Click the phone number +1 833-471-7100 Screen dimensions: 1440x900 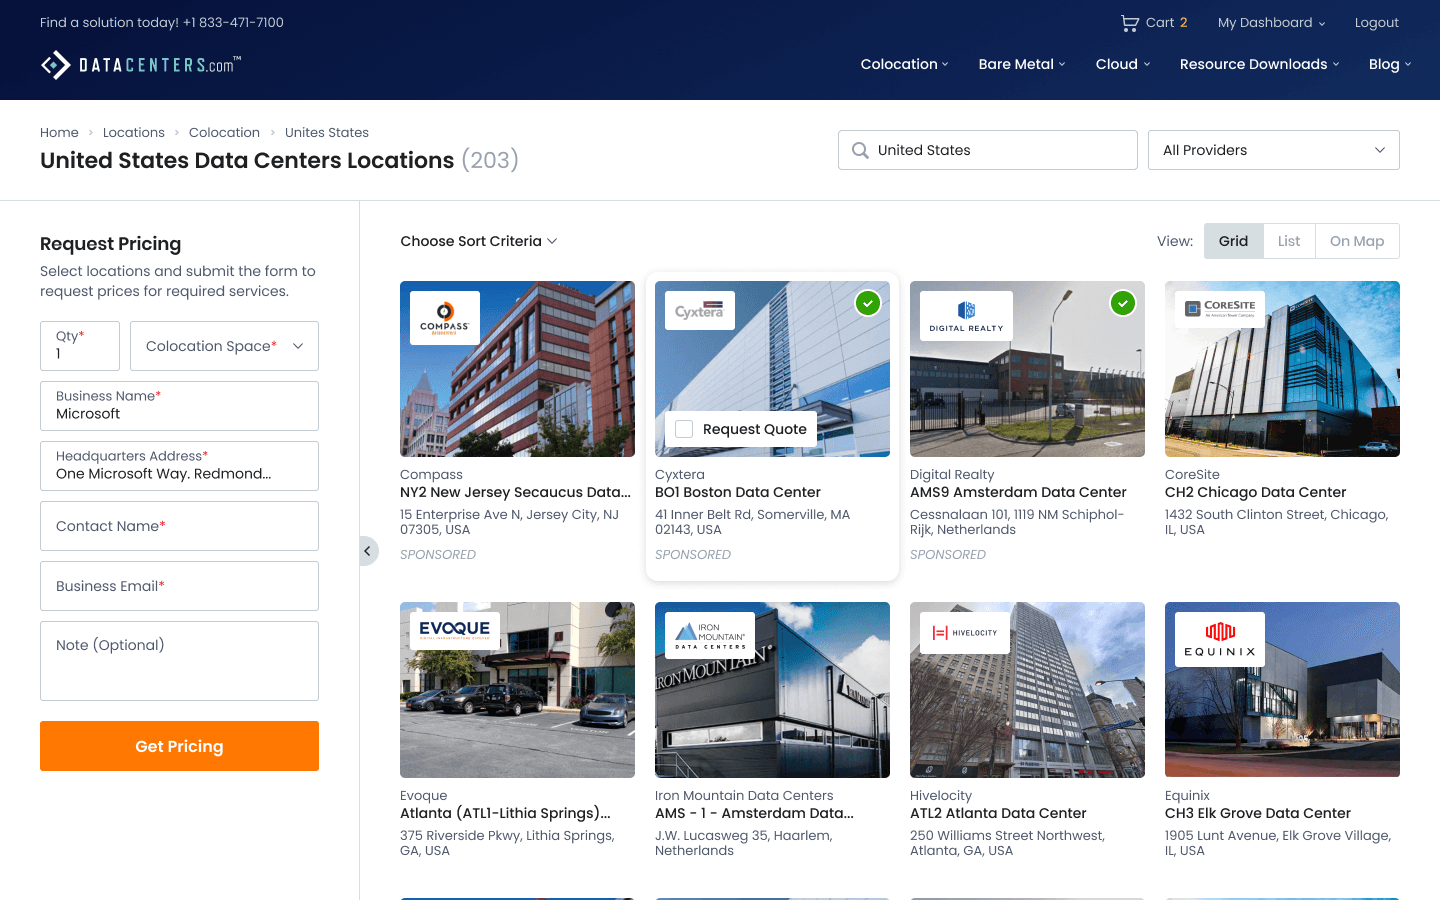(x=233, y=23)
